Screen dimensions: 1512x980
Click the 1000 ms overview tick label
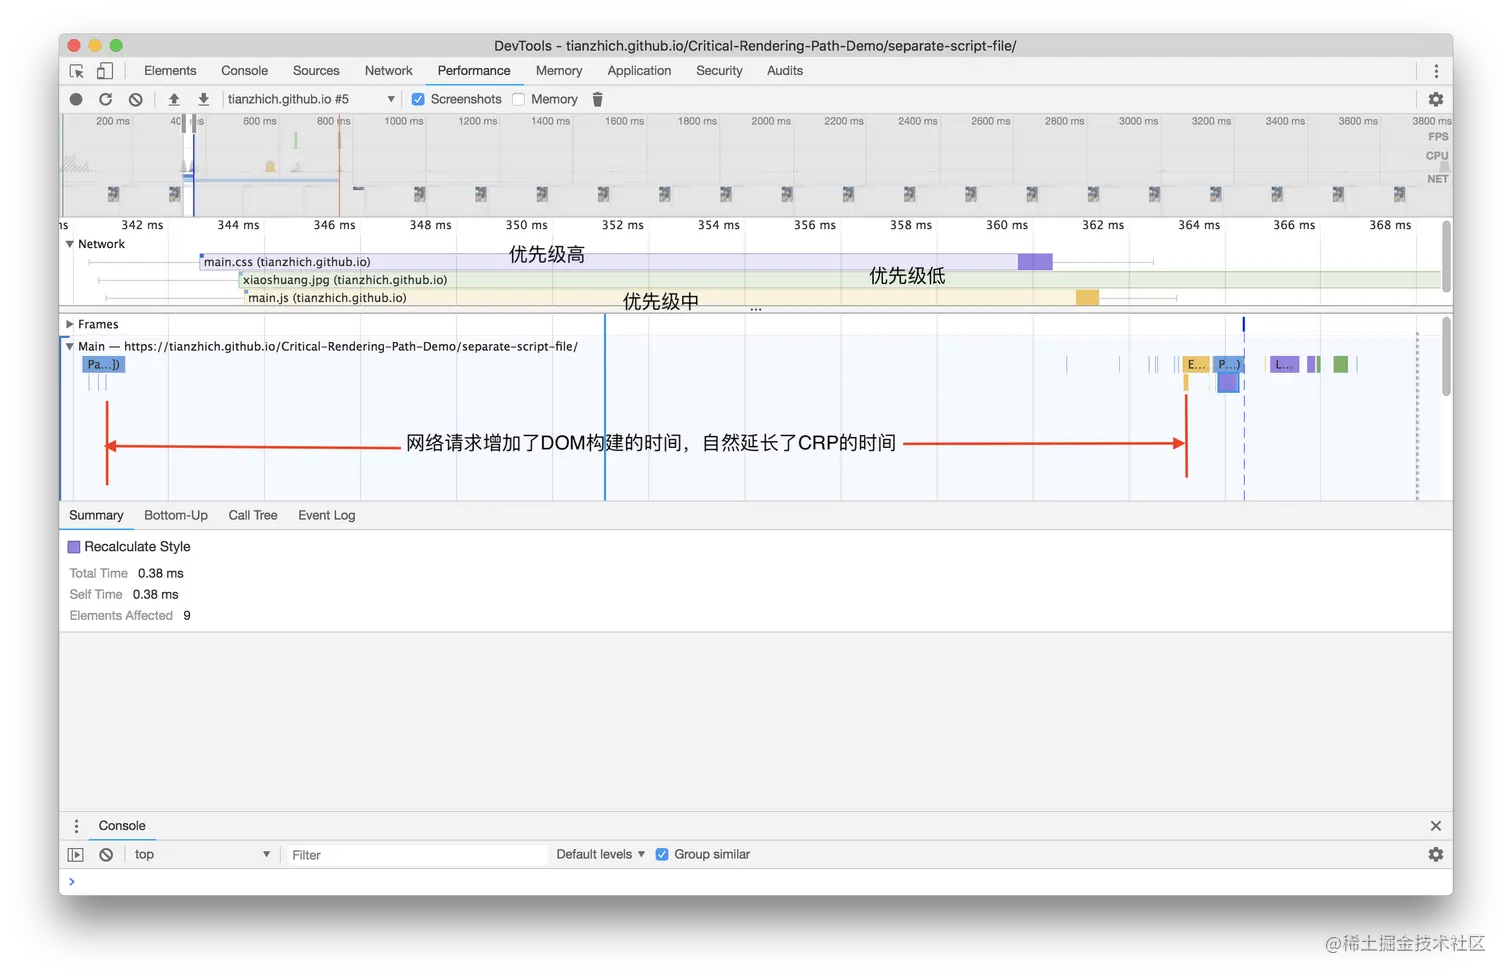point(404,121)
